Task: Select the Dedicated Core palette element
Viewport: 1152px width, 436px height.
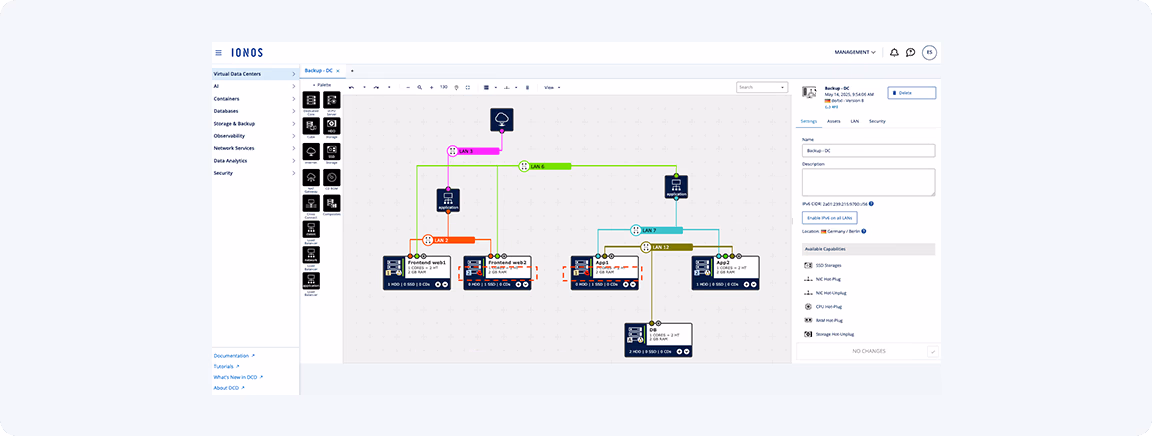Action: [x=311, y=102]
